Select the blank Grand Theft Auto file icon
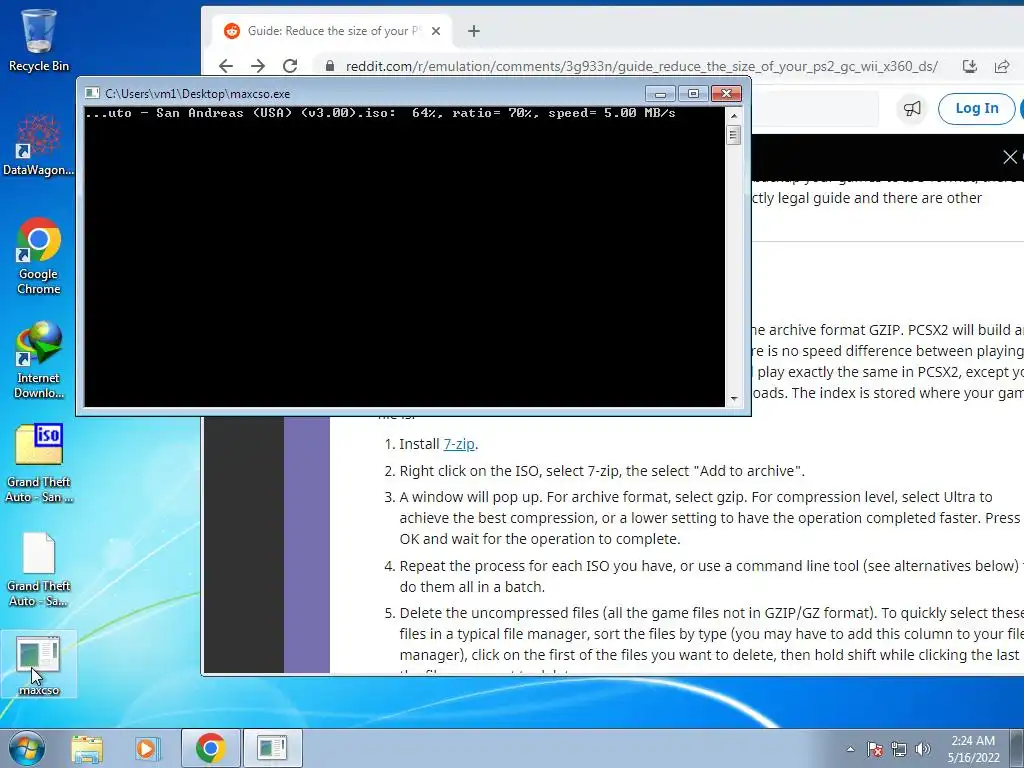This screenshot has height=768, width=1024. pyautogui.click(x=39, y=569)
